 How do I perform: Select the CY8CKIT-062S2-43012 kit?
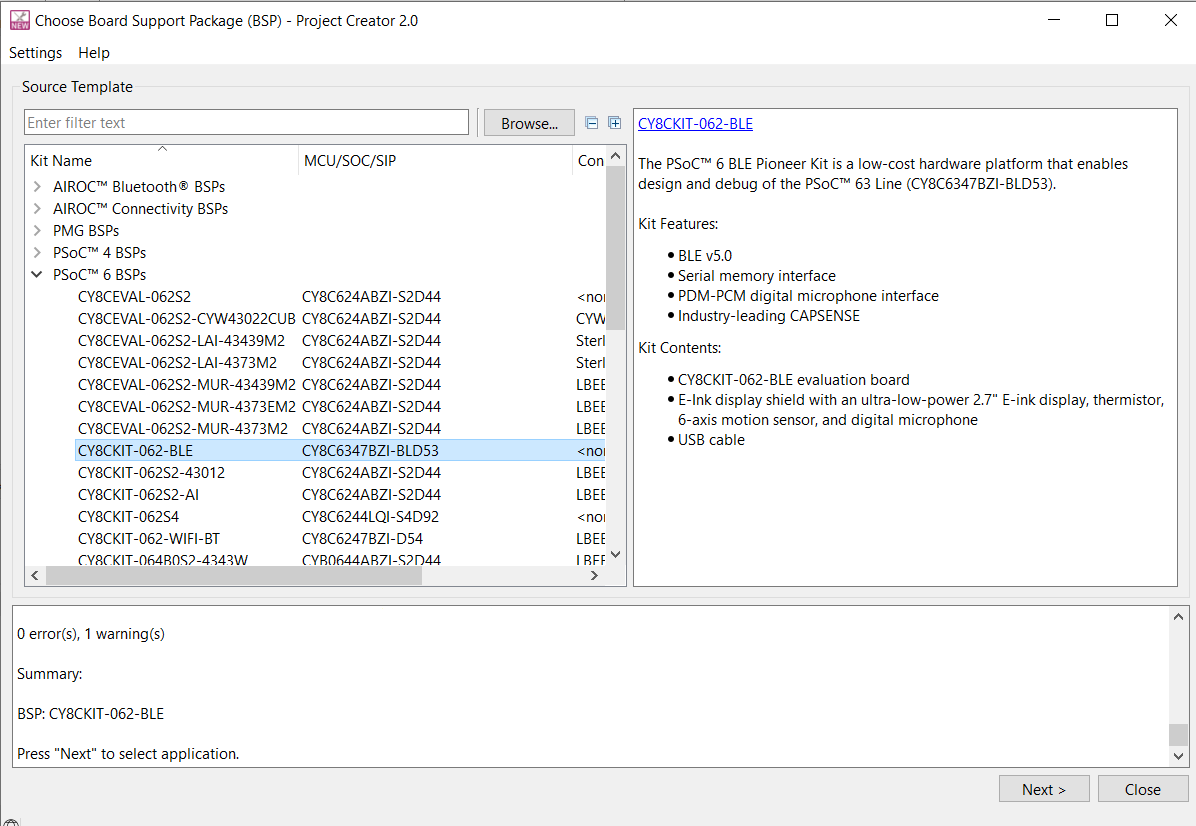(151, 473)
